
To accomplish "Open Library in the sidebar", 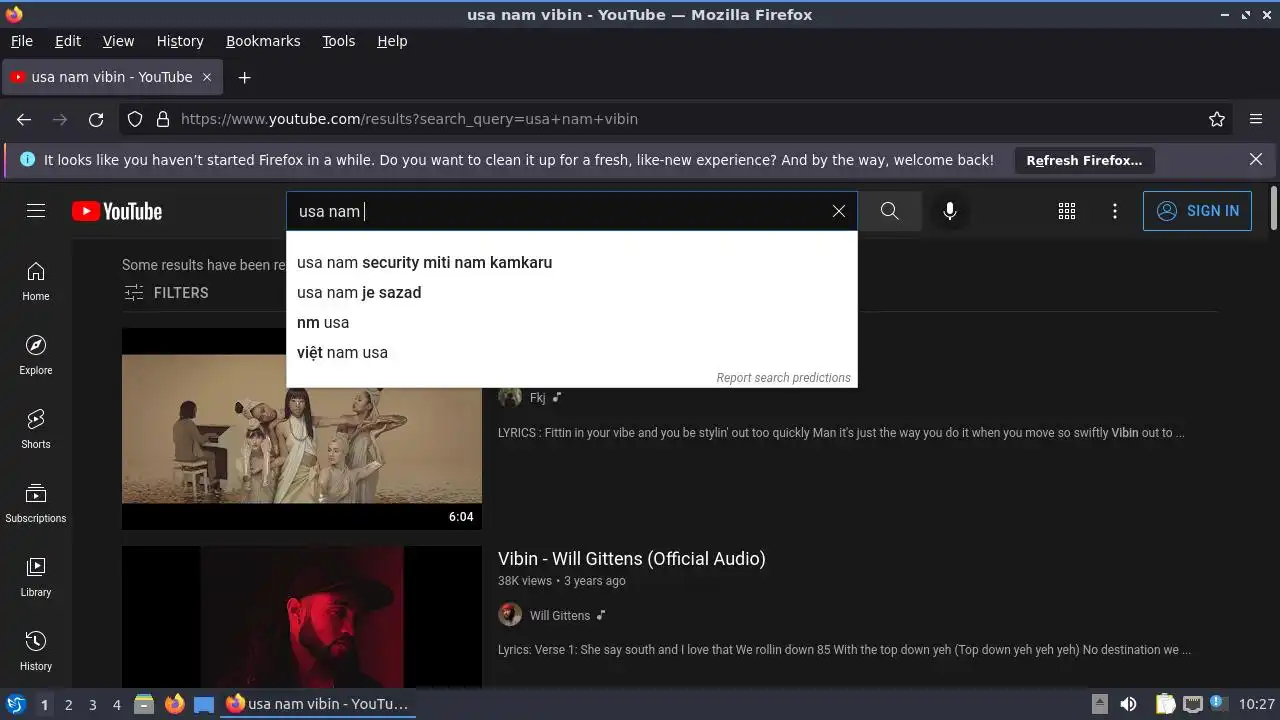I will (36, 578).
